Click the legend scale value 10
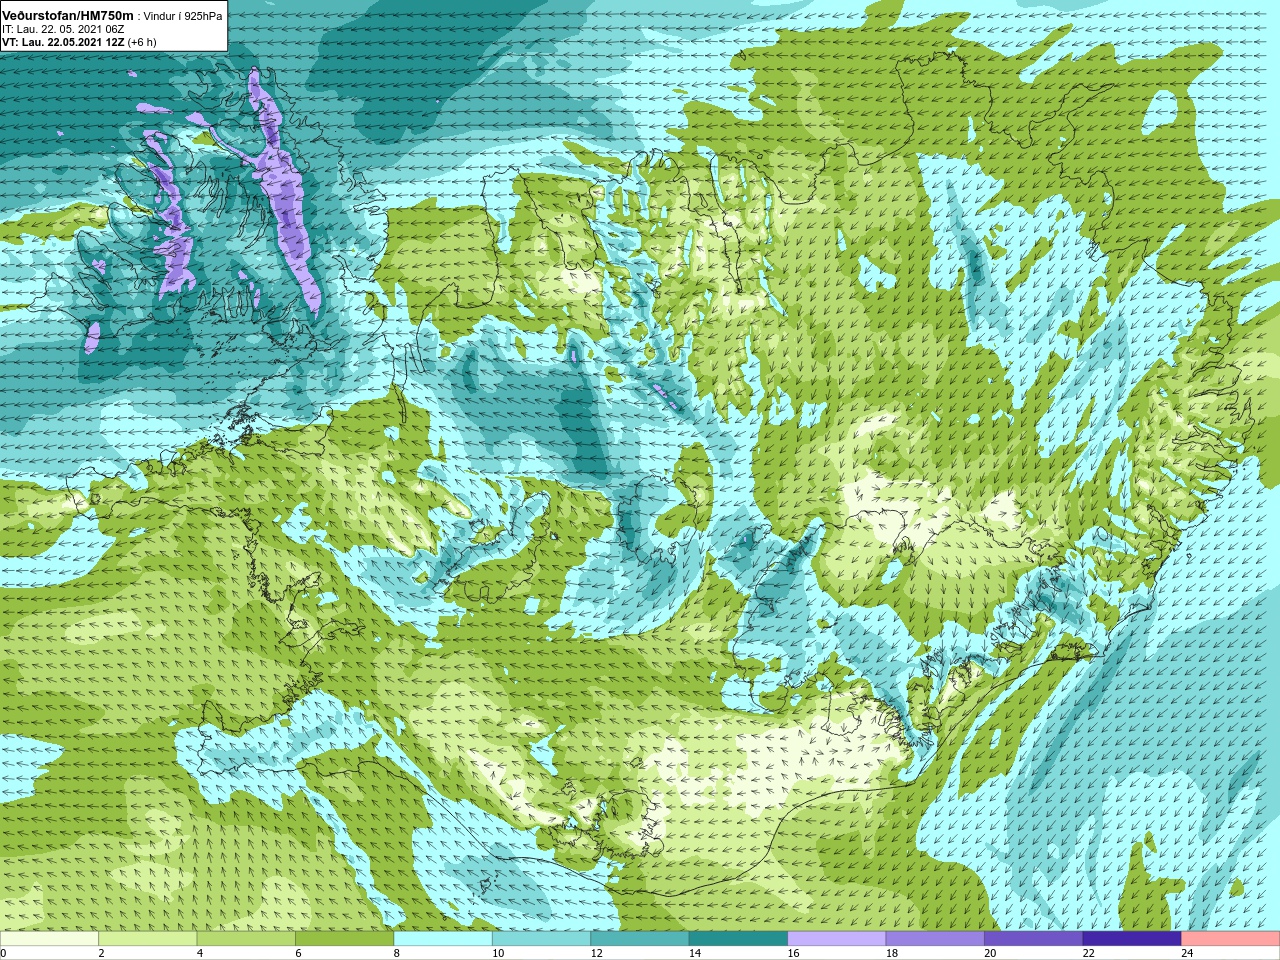The width and height of the screenshot is (1280, 960). (498, 953)
